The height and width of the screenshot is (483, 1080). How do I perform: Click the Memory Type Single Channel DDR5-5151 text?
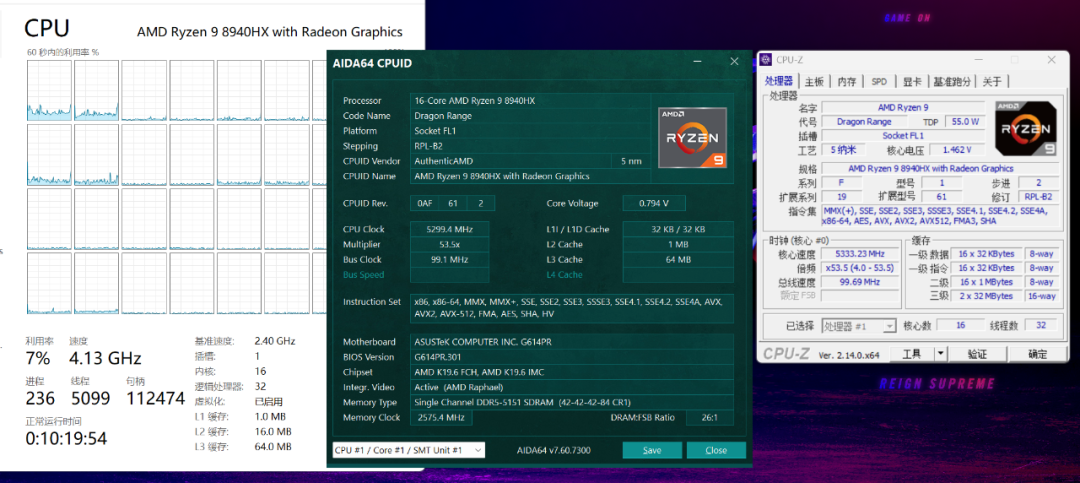(x=522, y=402)
